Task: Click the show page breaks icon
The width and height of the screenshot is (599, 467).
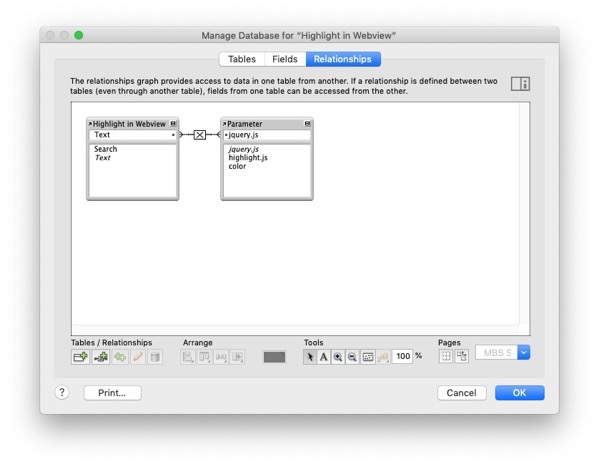Action: point(446,356)
